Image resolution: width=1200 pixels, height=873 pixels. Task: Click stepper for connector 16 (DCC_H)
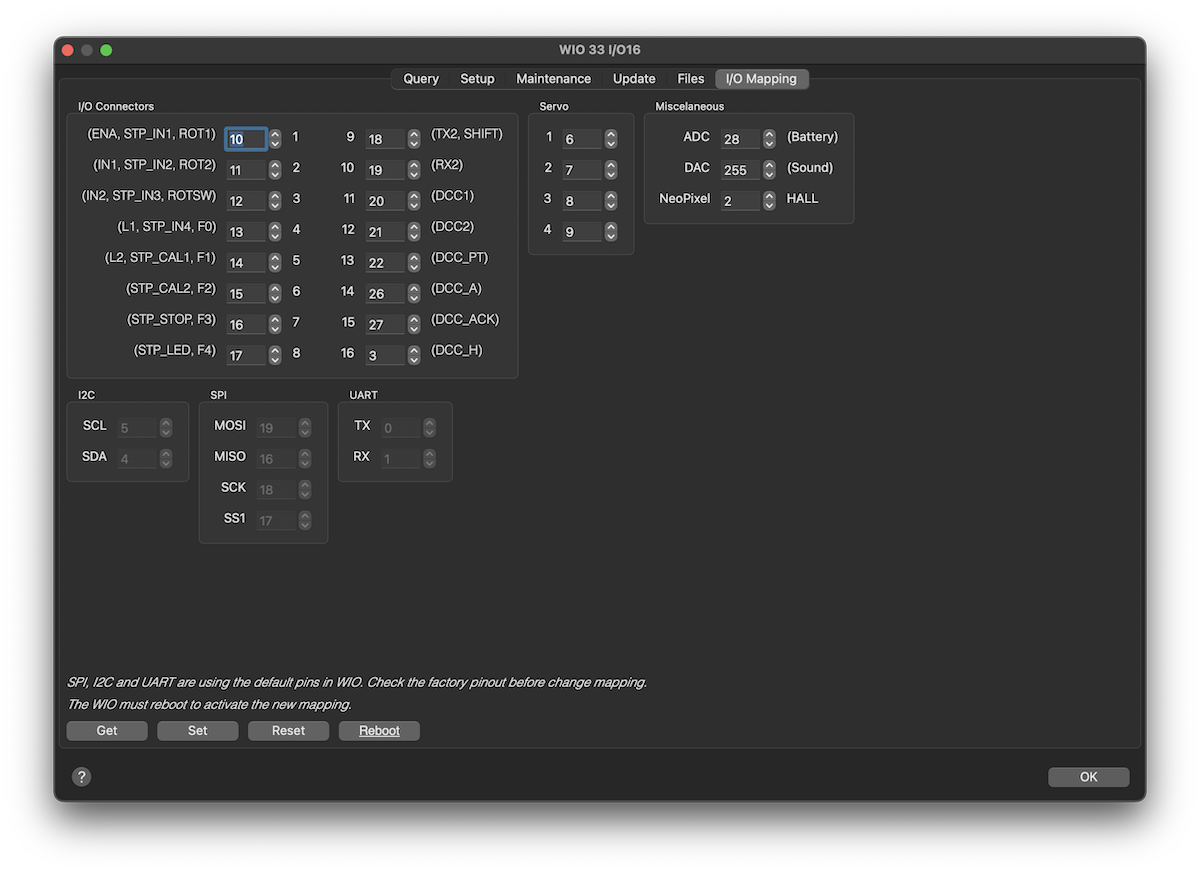pos(414,355)
